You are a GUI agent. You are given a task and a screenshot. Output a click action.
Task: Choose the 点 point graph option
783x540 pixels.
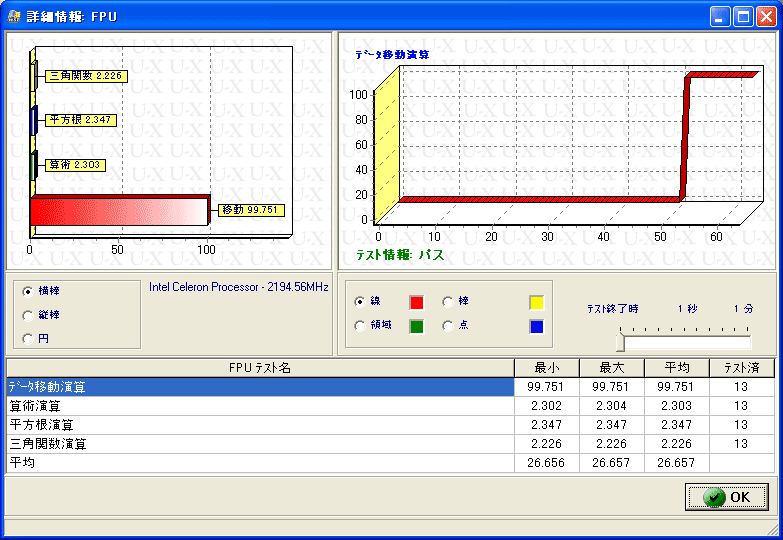(447, 325)
